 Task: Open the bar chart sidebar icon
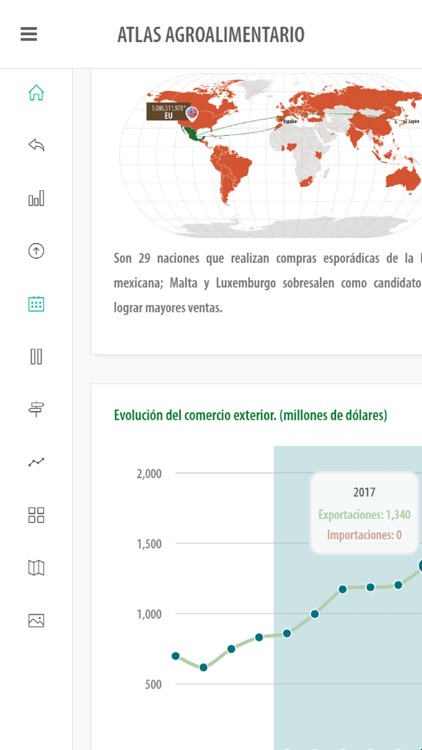36,198
